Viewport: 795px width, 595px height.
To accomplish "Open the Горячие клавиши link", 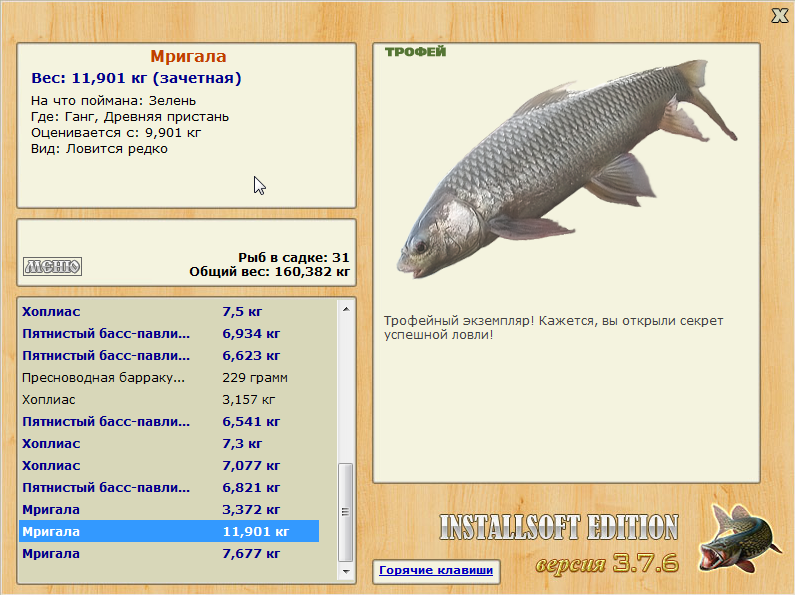I will click(436, 570).
